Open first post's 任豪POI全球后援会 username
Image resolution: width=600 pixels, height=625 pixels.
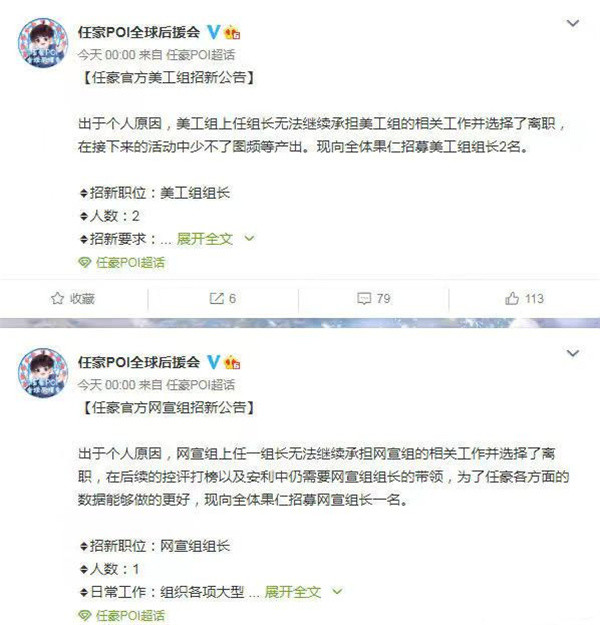click(139, 32)
